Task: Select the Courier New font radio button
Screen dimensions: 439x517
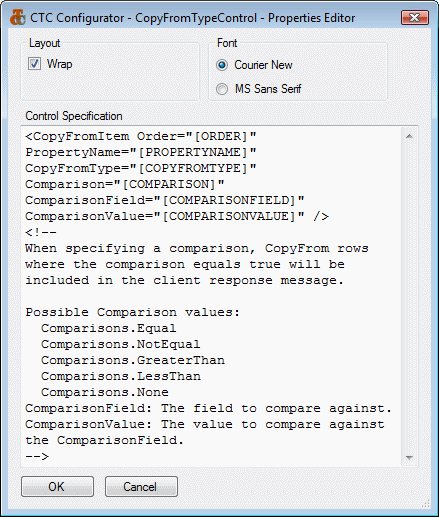Action: click(x=222, y=65)
